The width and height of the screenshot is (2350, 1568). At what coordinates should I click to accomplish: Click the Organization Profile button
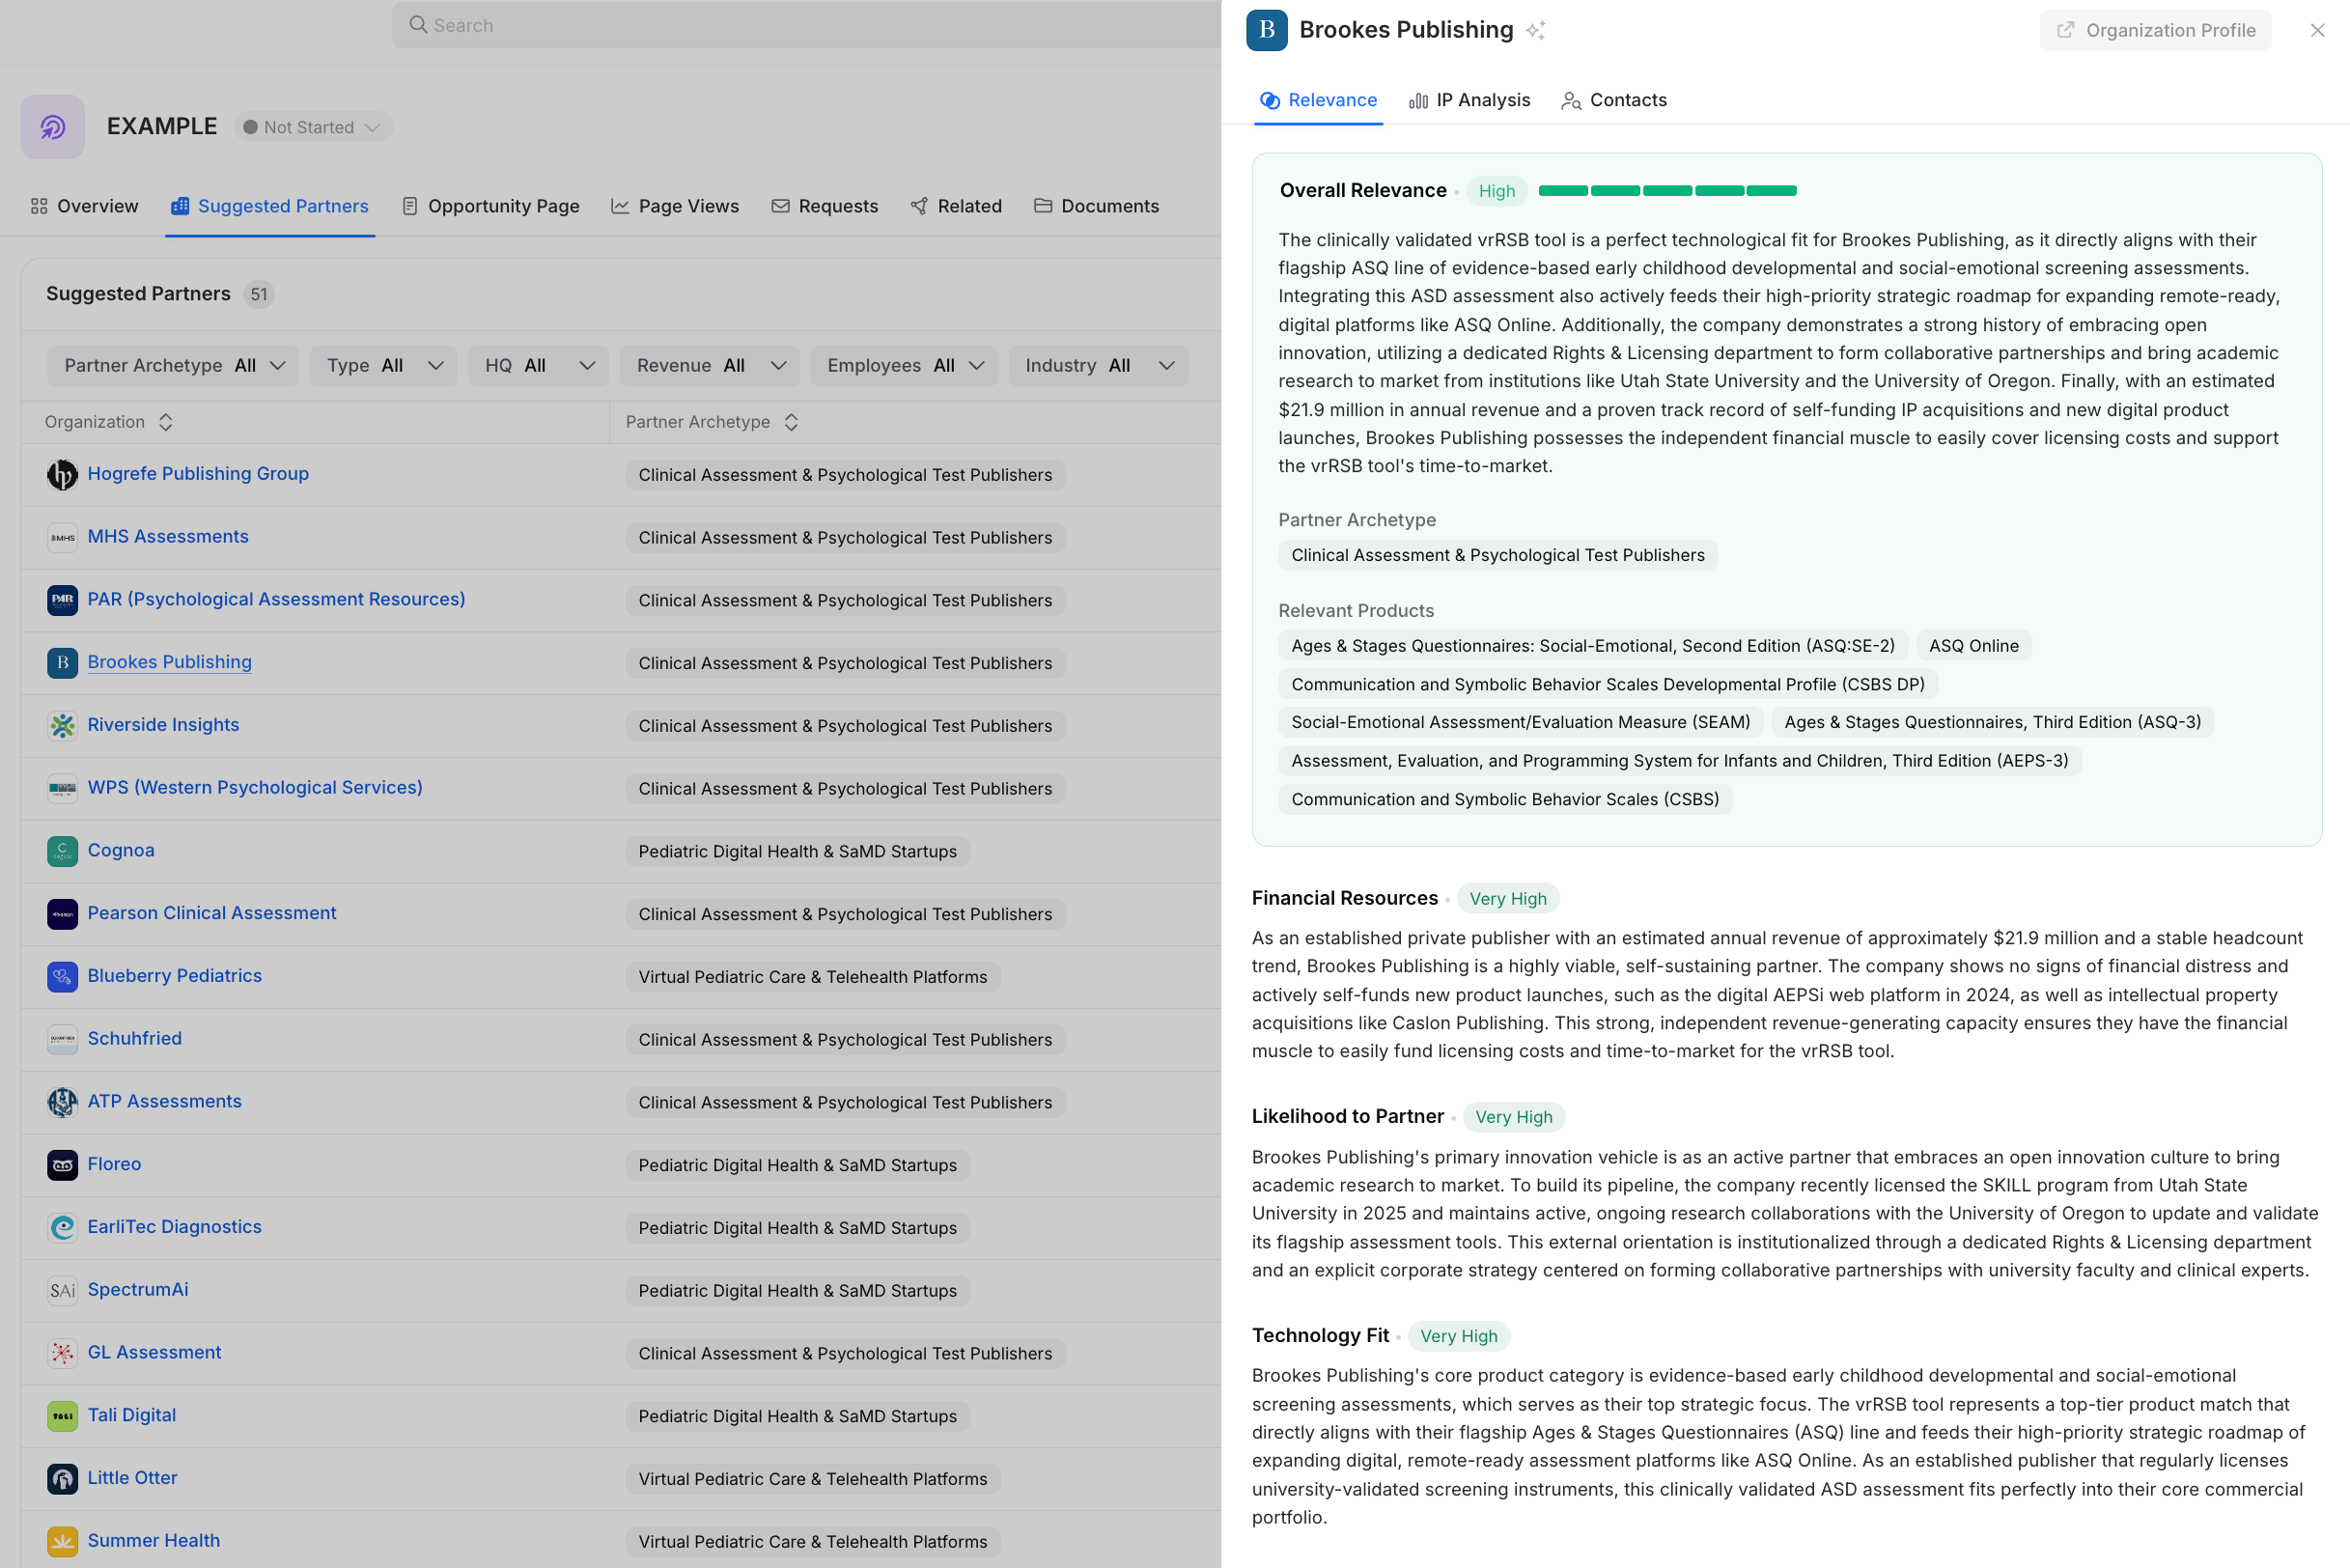(x=2155, y=30)
